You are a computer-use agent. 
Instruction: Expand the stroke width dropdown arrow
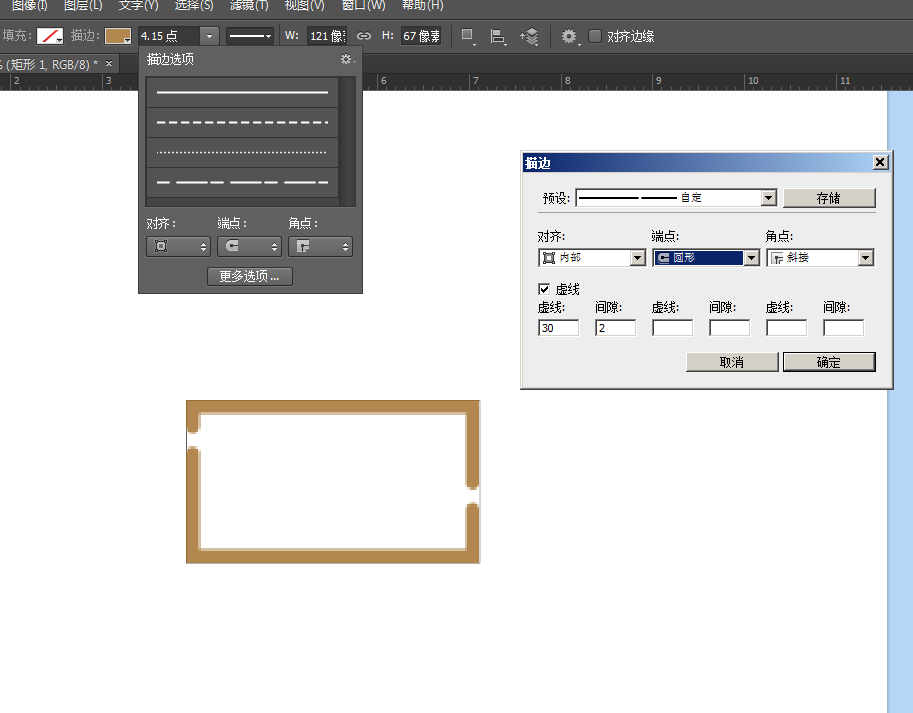click(210, 36)
